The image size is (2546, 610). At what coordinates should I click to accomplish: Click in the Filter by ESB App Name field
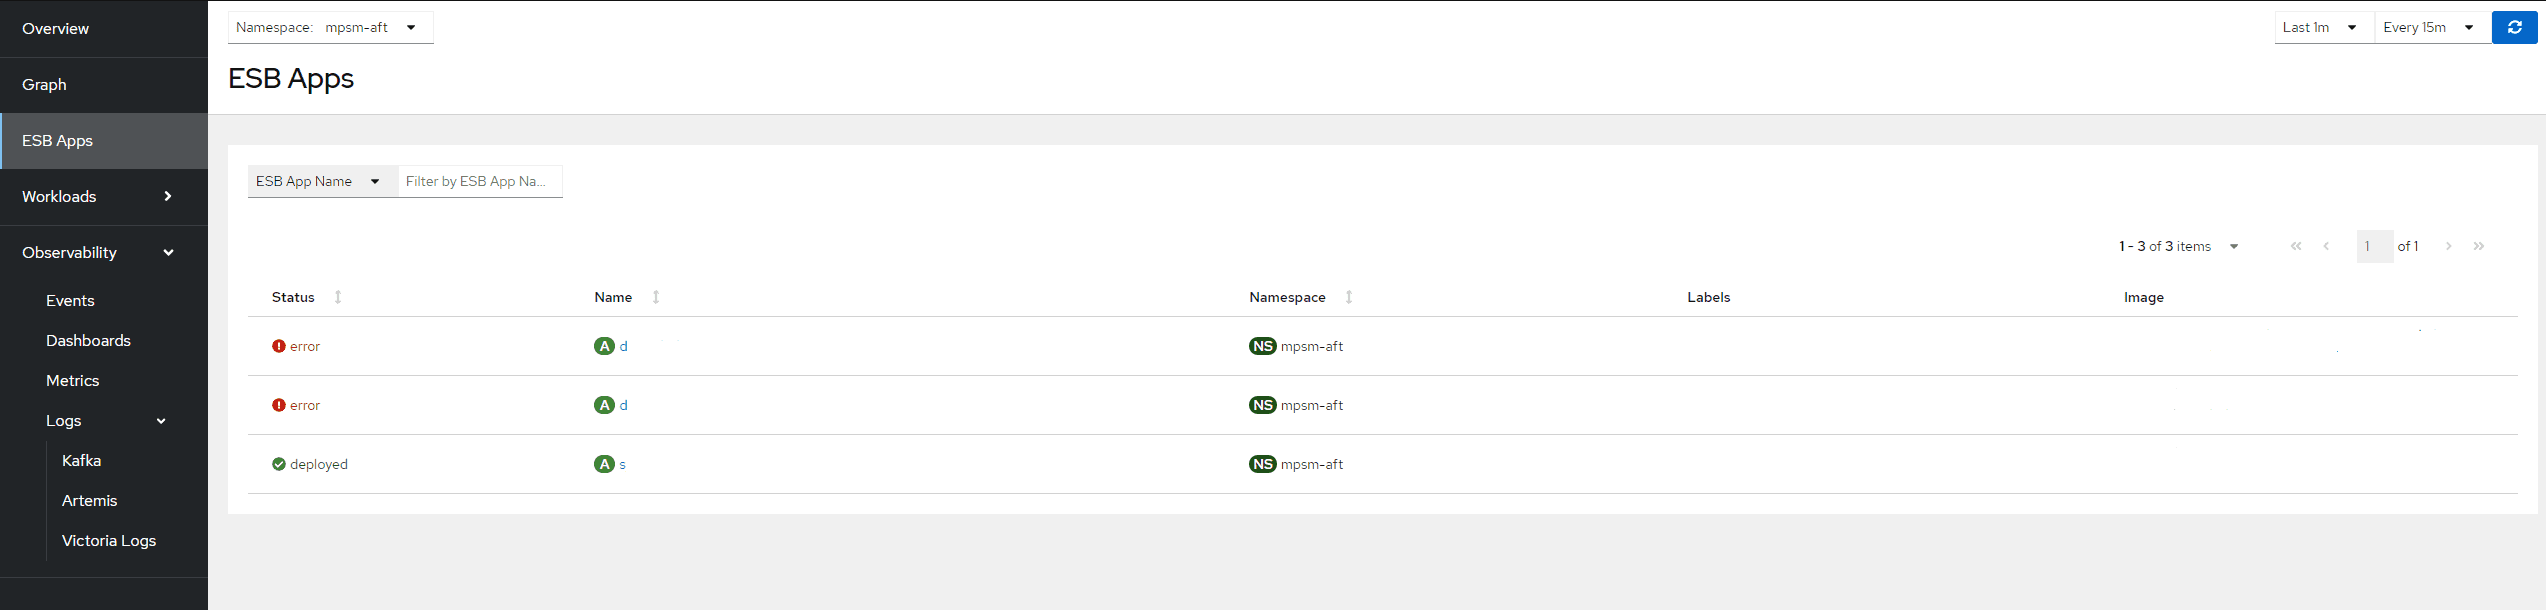pyautogui.click(x=479, y=182)
